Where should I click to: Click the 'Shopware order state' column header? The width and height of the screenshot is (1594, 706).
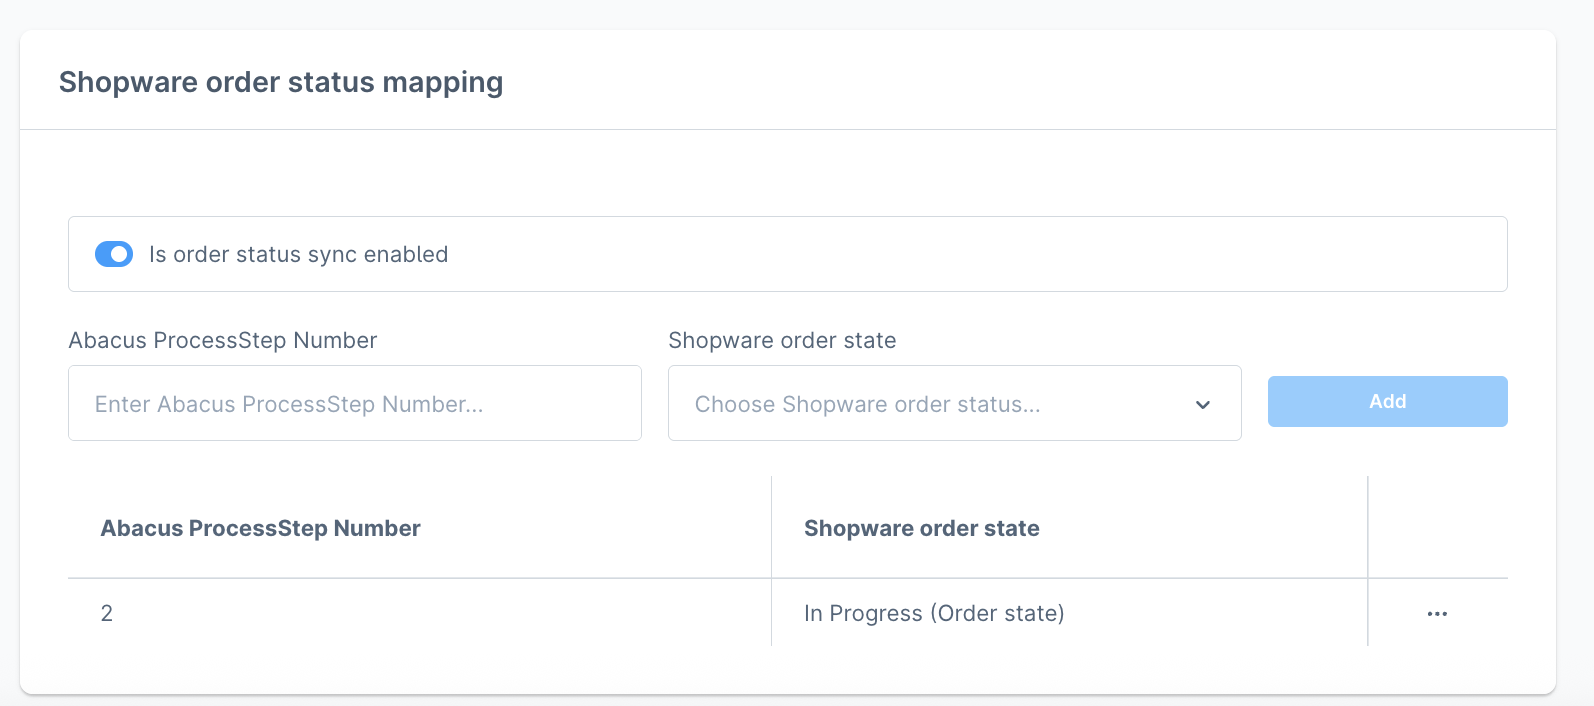pyautogui.click(x=922, y=528)
